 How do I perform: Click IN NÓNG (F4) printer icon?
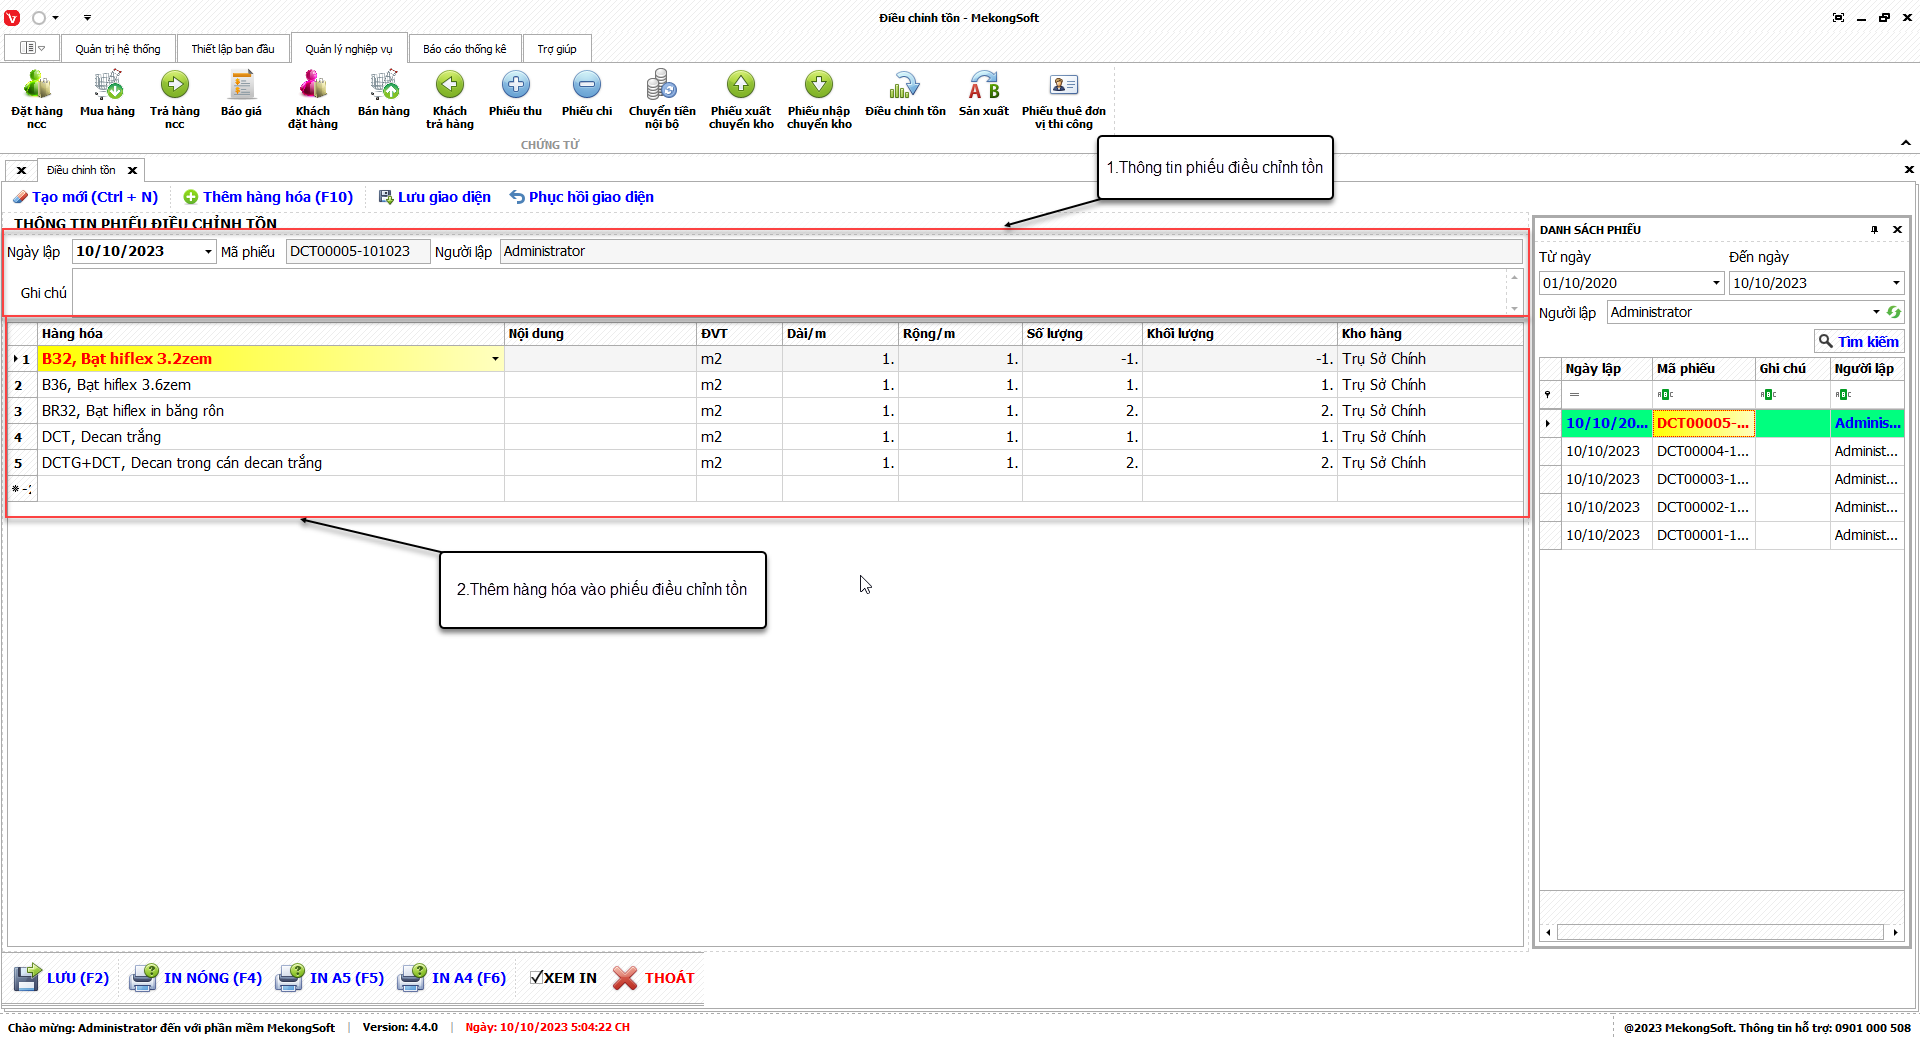(x=144, y=977)
